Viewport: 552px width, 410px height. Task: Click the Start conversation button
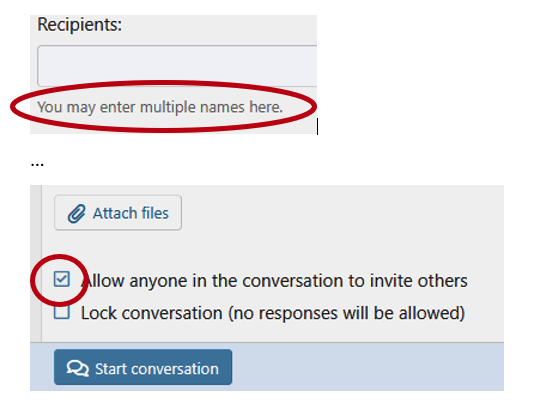143,367
